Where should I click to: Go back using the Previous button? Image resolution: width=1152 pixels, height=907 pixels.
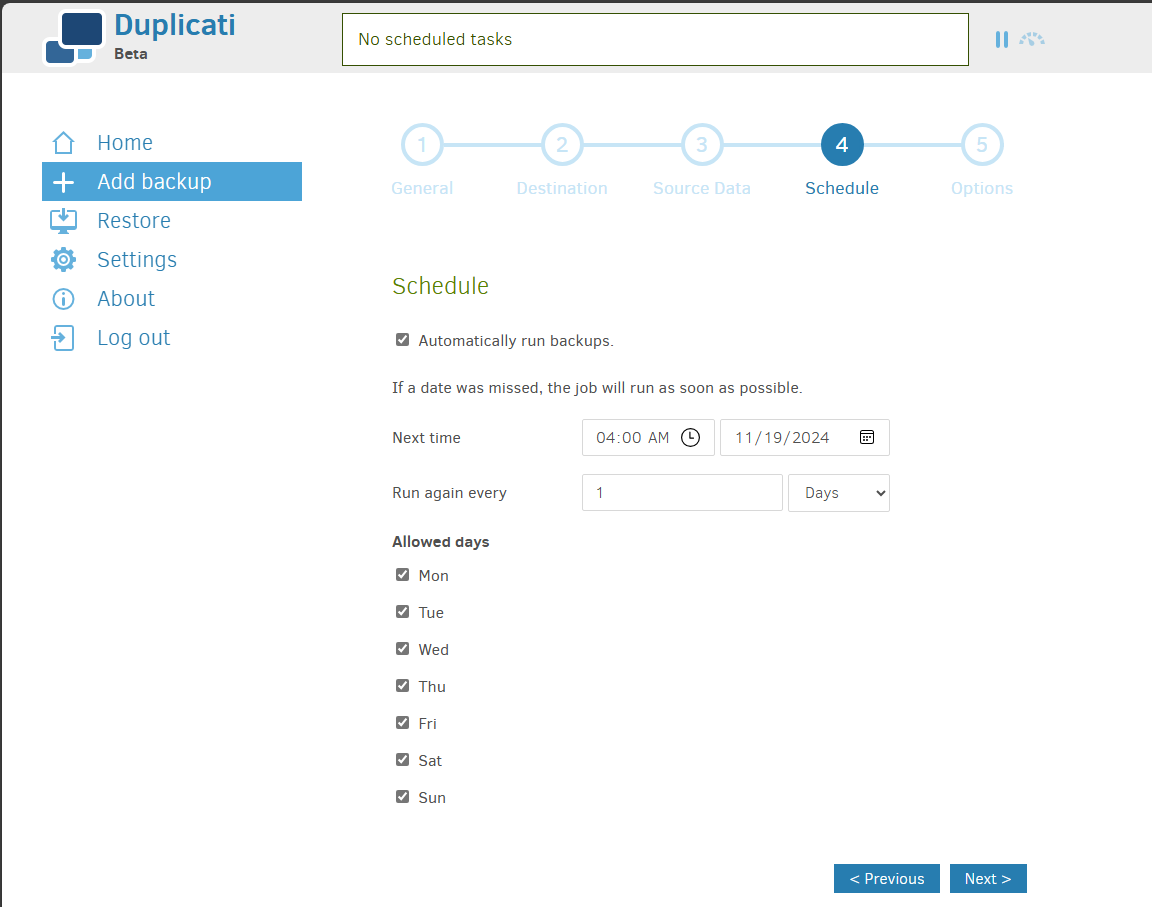tap(886, 878)
